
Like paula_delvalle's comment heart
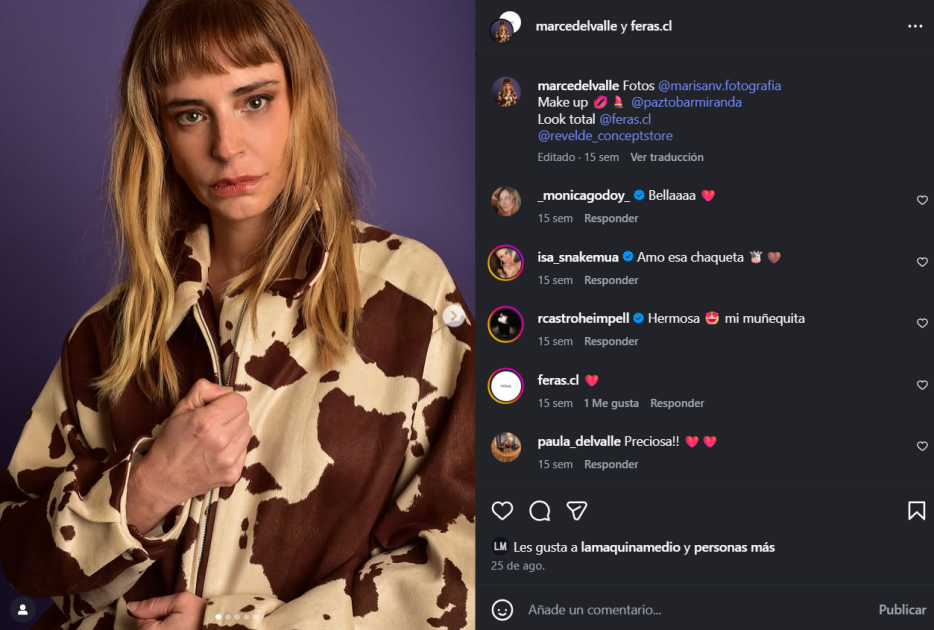coord(922,446)
